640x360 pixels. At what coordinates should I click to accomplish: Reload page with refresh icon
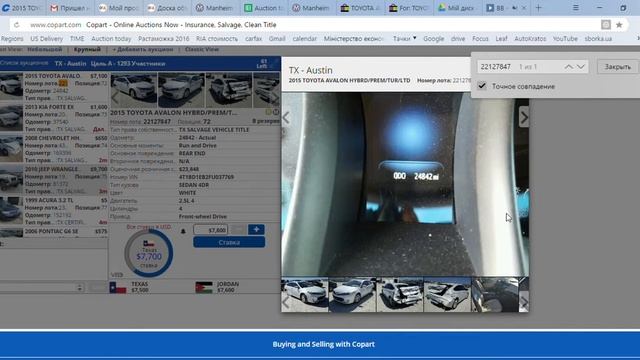(x=17, y=25)
